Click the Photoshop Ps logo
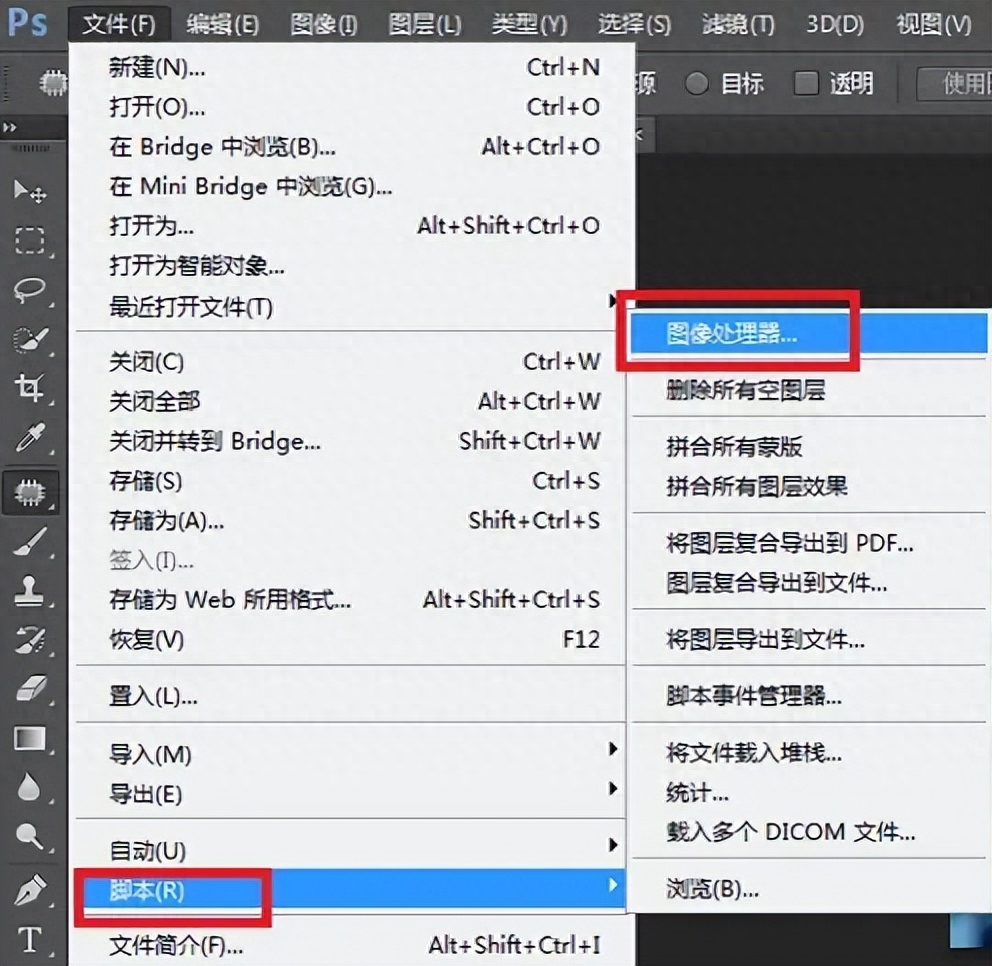The image size is (992, 966). tap(27, 22)
